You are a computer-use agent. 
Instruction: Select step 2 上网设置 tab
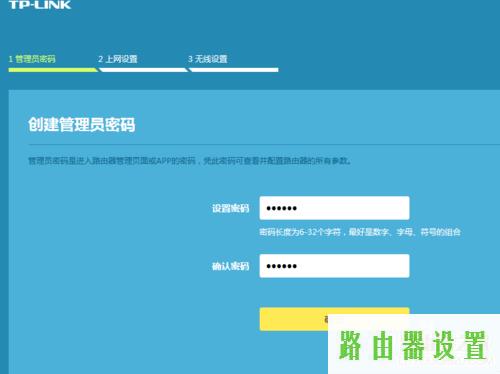(118, 59)
